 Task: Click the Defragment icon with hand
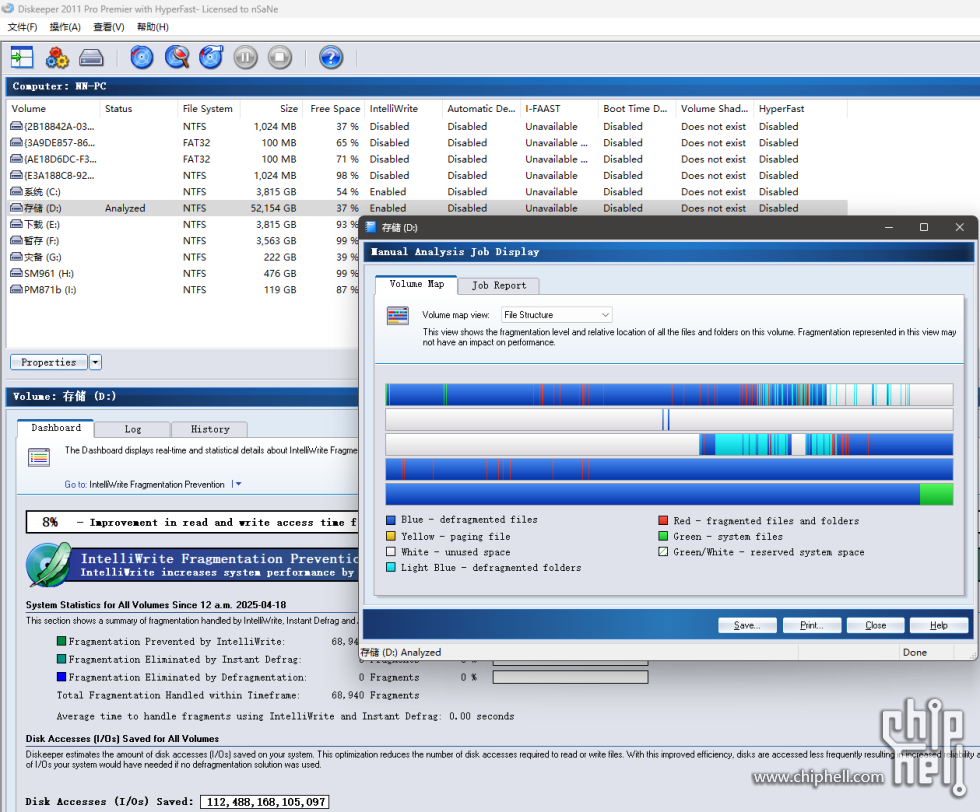pyautogui.click(x=211, y=58)
